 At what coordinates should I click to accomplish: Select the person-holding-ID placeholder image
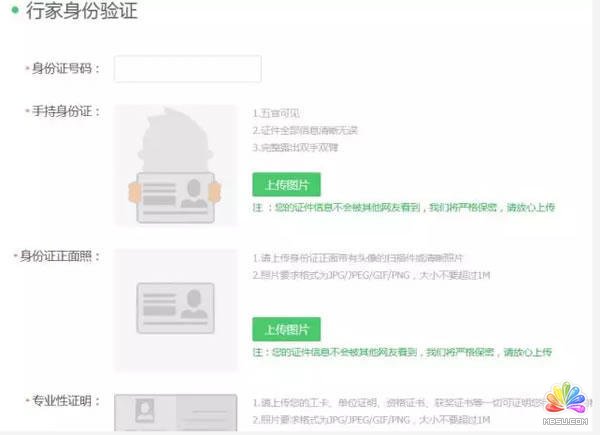pos(175,165)
